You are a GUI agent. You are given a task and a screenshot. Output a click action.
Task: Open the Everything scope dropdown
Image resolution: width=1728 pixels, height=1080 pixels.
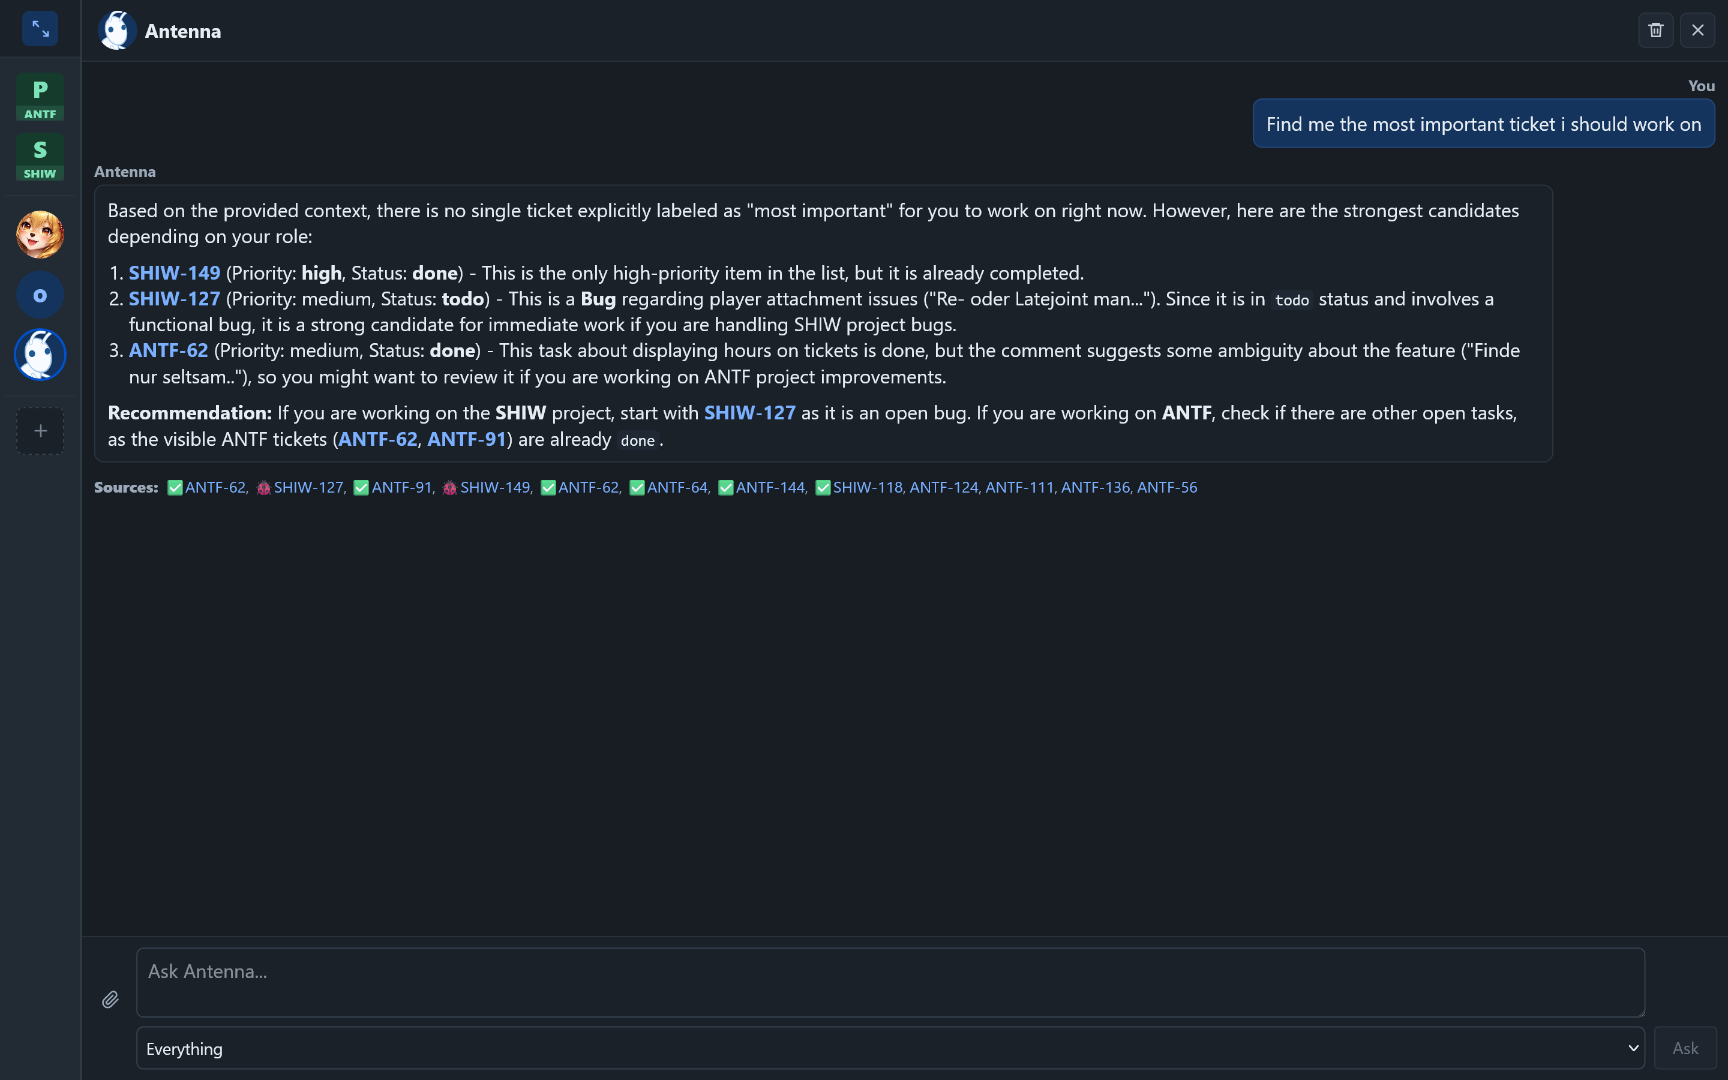[890, 1048]
